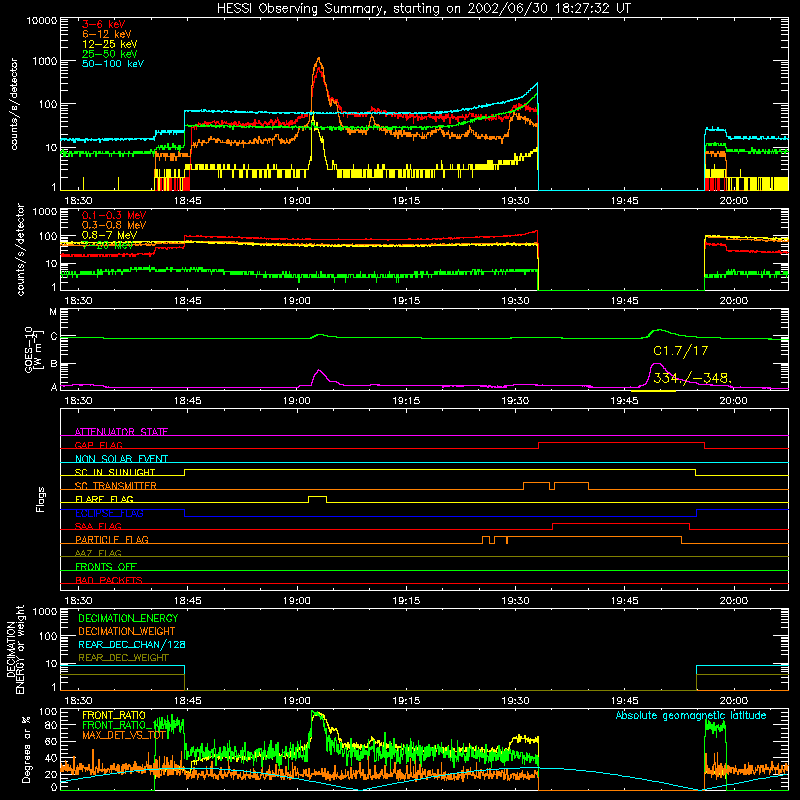Click the 334./-348. position annotation
Screen dimensions: 800x800
pyautogui.click(x=692, y=378)
